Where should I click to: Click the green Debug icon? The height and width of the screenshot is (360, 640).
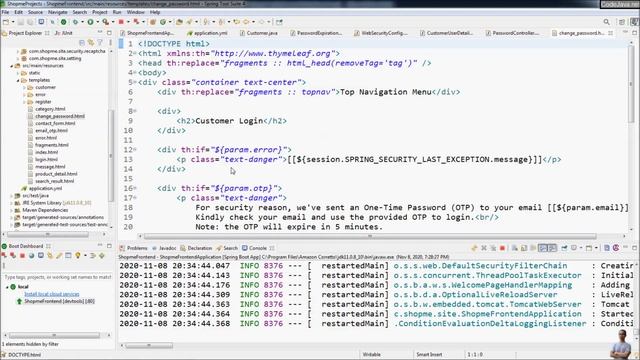[x=75, y=22]
